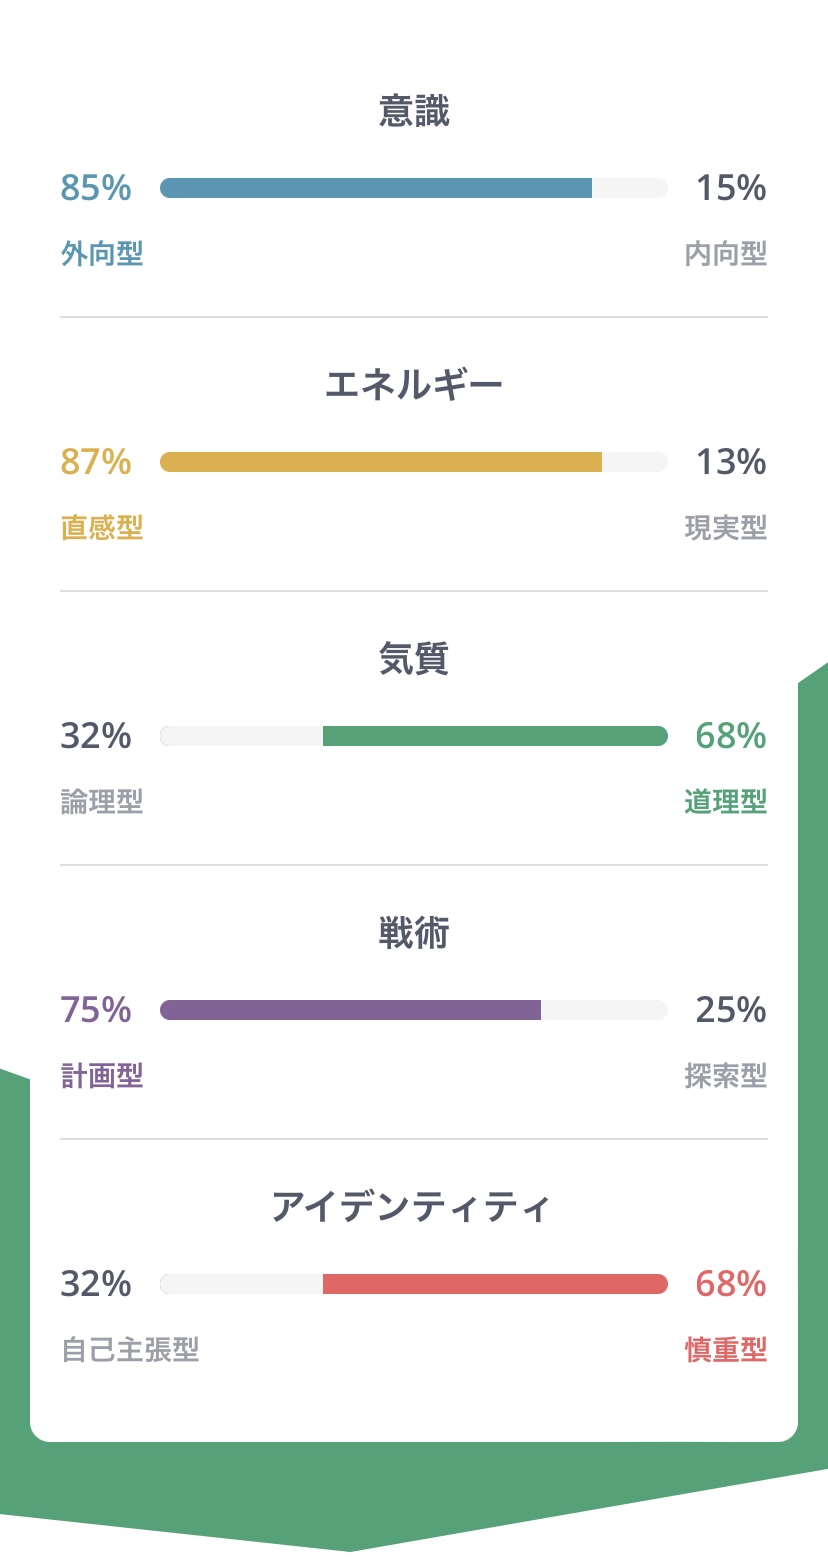This screenshot has height=1567, width=828.
Task: Click the 87% value for 直感型
Action: (x=96, y=462)
